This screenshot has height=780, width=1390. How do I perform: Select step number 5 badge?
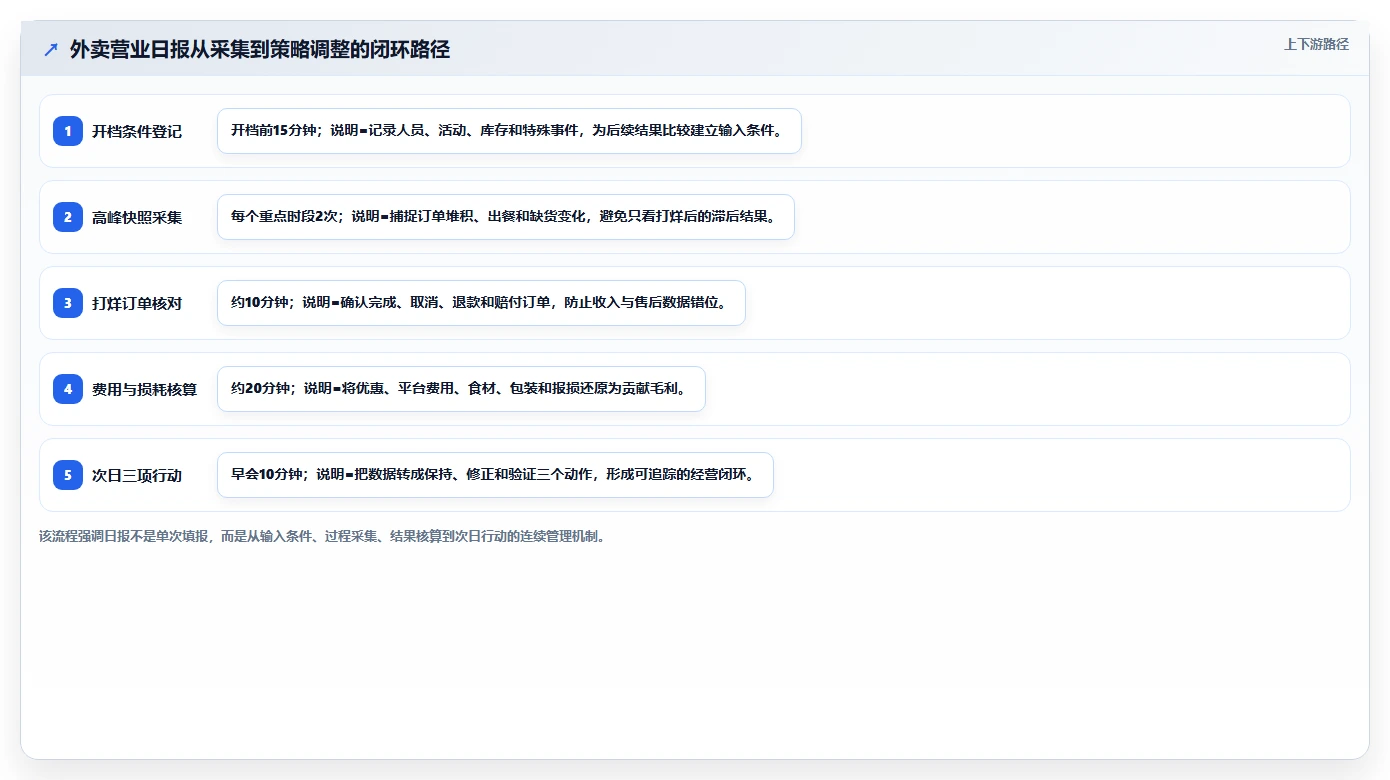click(x=68, y=475)
